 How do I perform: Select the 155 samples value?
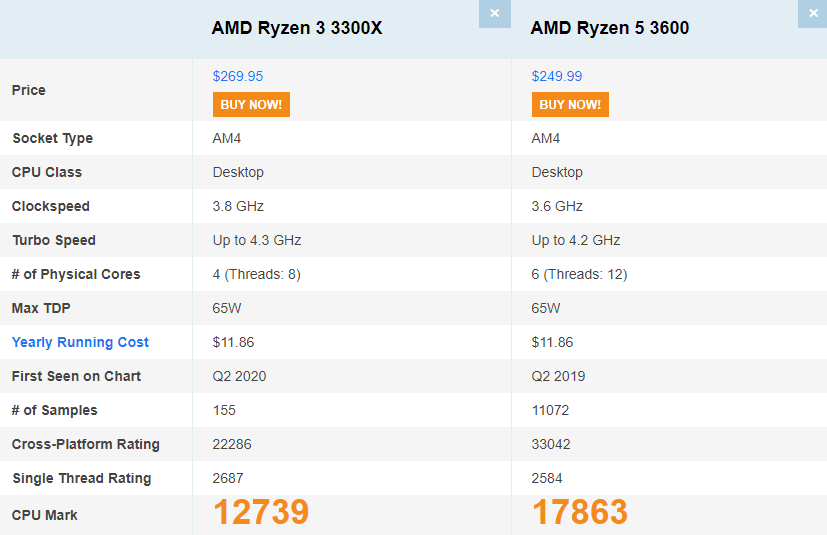point(224,410)
